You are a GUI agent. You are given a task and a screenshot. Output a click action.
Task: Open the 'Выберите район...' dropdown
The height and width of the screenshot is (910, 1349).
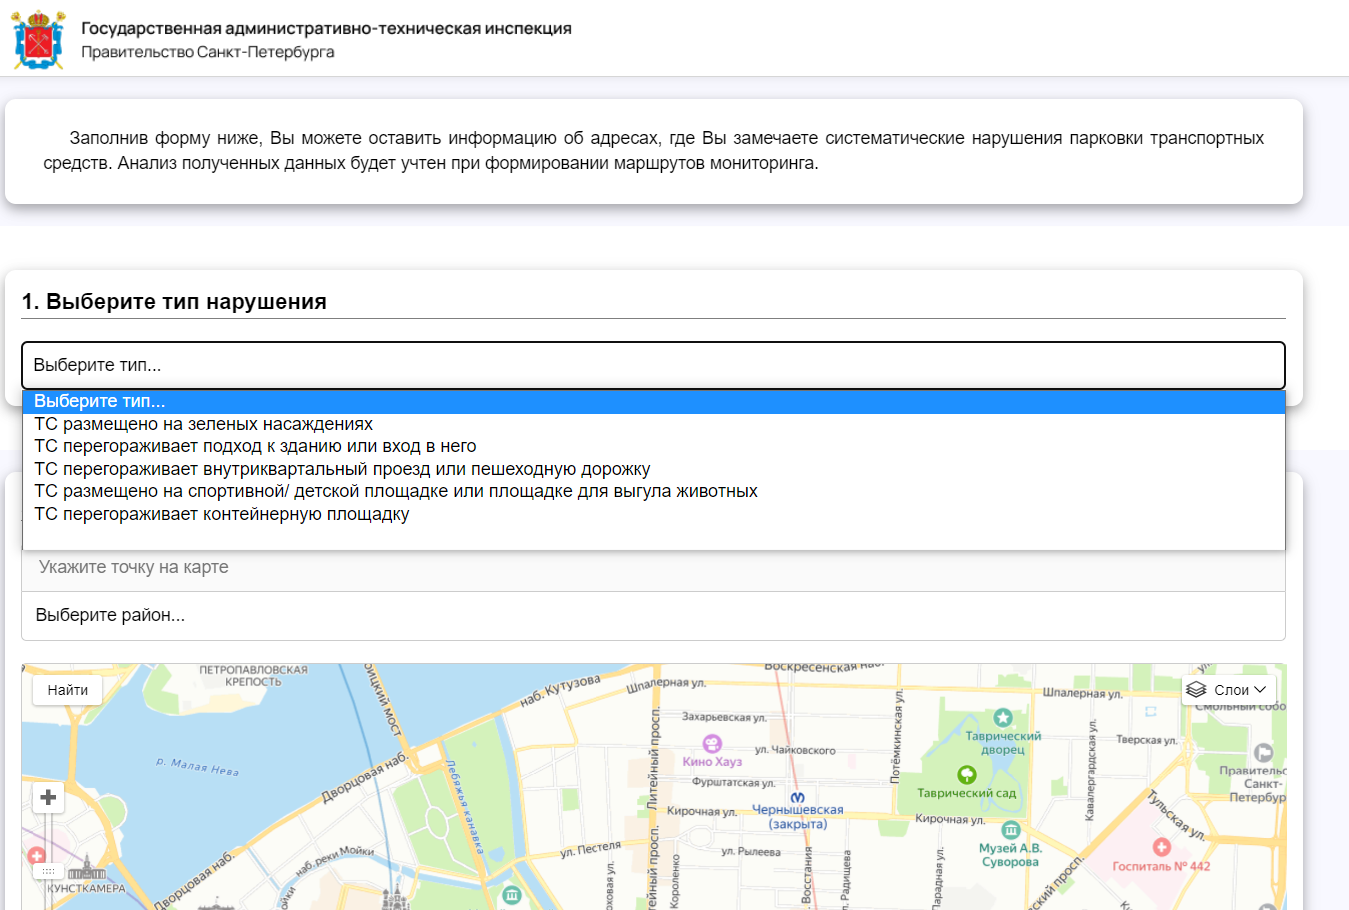point(653,615)
